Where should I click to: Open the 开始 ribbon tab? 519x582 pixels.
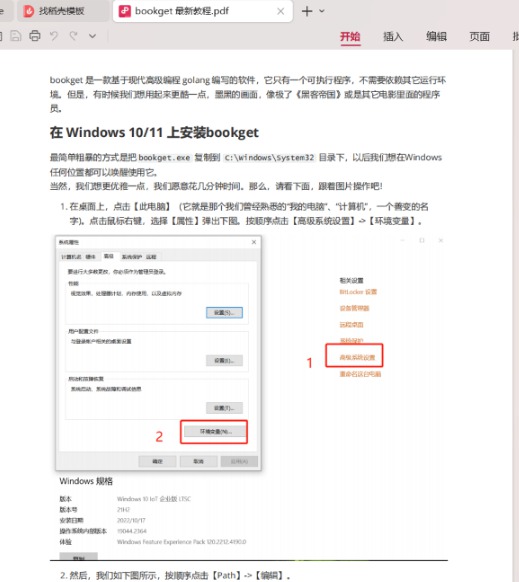(350, 36)
